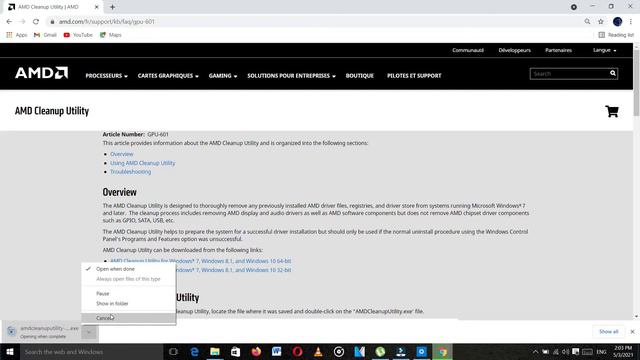Open a new browser tab
640x360 pixels.
coord(112,7)
